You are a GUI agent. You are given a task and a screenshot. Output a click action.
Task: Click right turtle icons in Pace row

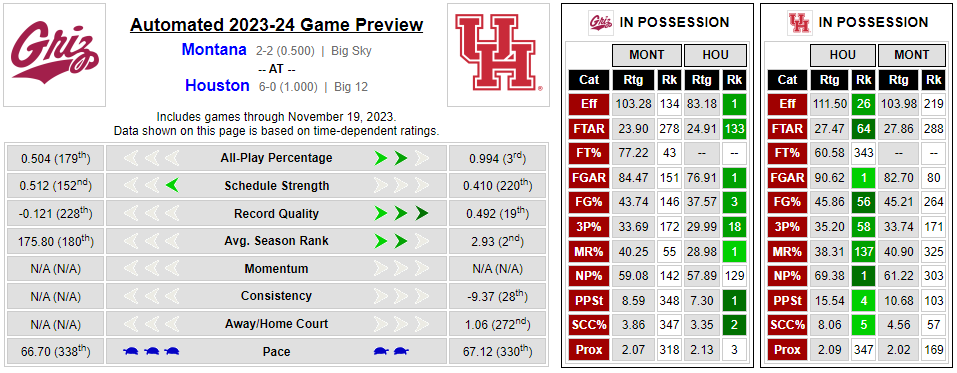[x=389, y=352]
